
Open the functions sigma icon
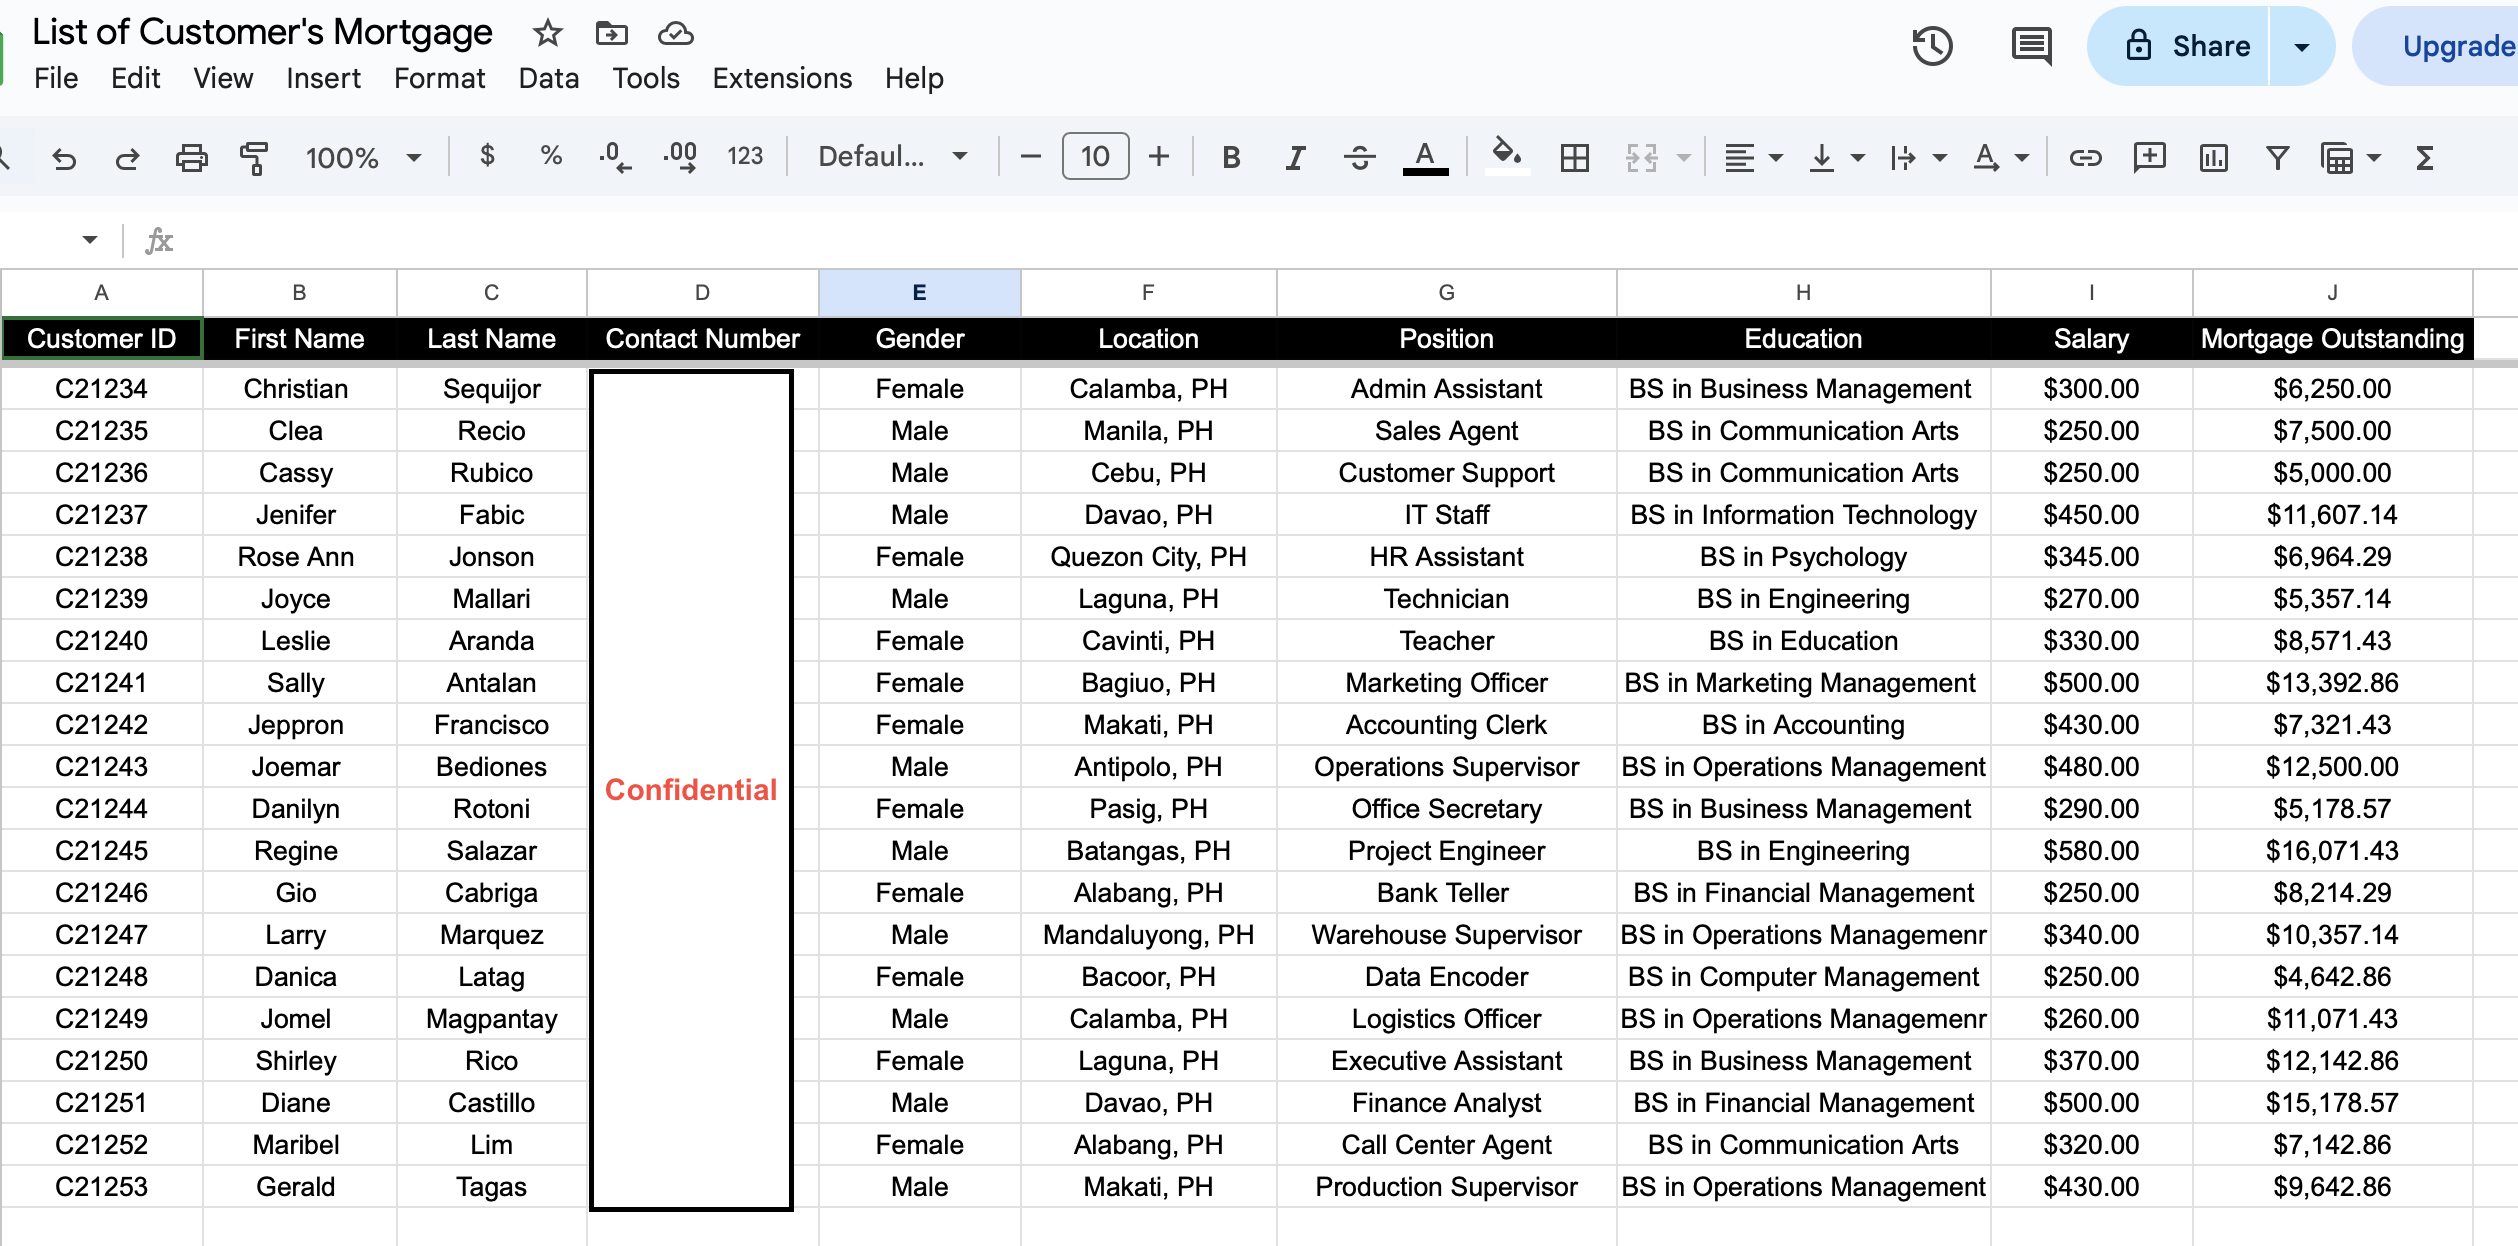pyautogui.click(x=2425, y=158)
